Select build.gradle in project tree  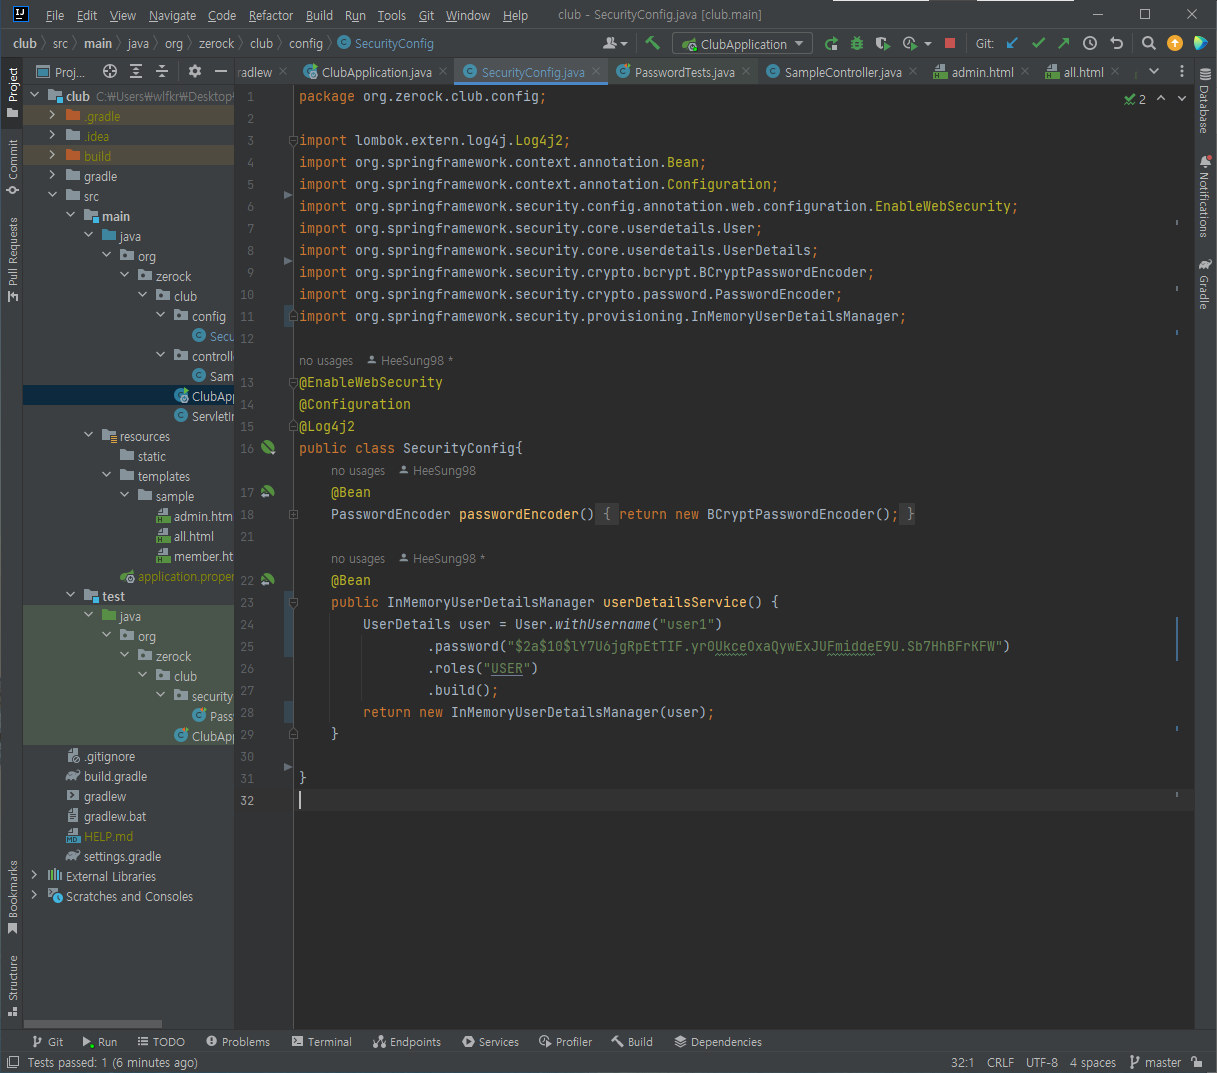(115, 776)
